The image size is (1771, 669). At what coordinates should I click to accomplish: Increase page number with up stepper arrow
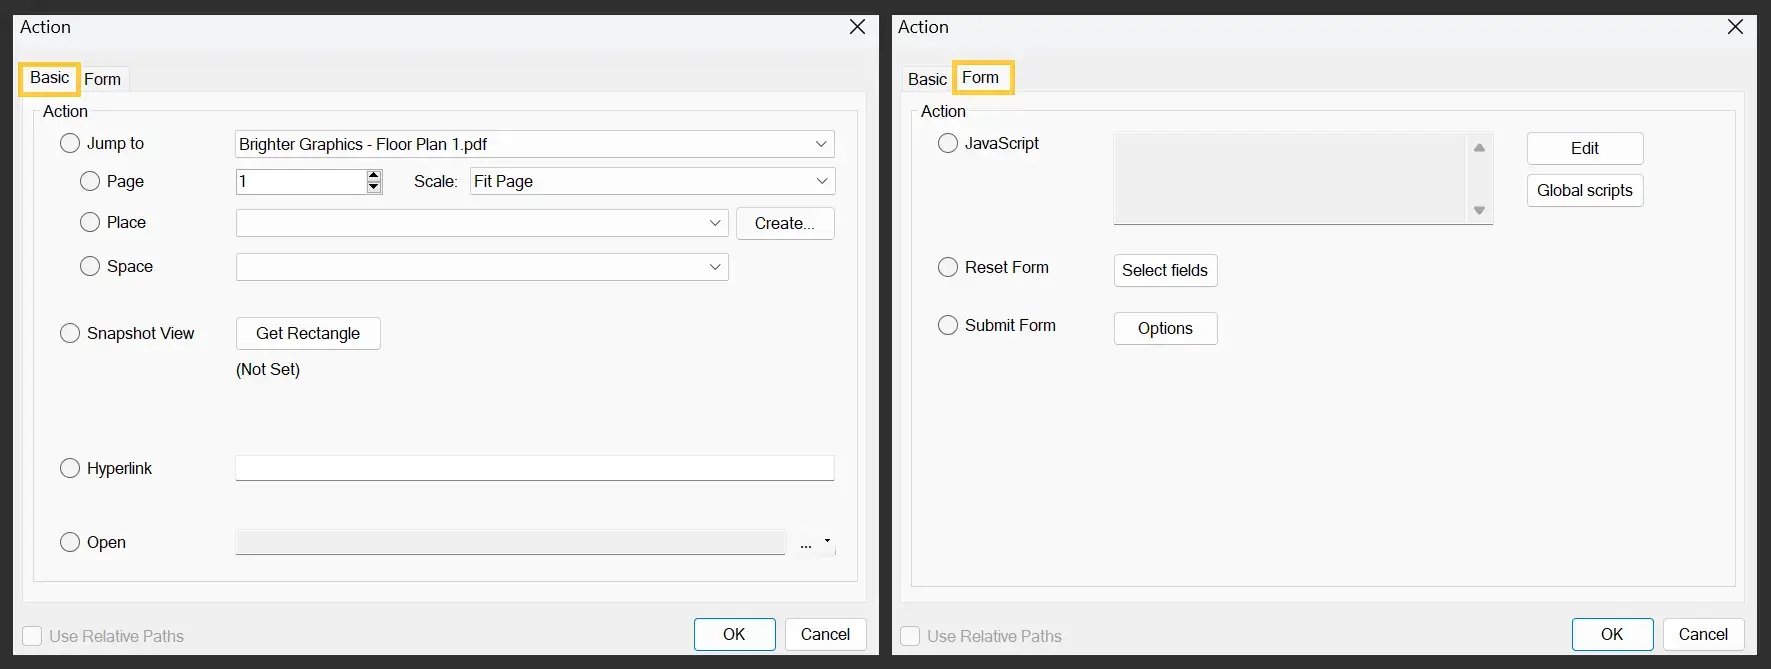tap(374, 175)
